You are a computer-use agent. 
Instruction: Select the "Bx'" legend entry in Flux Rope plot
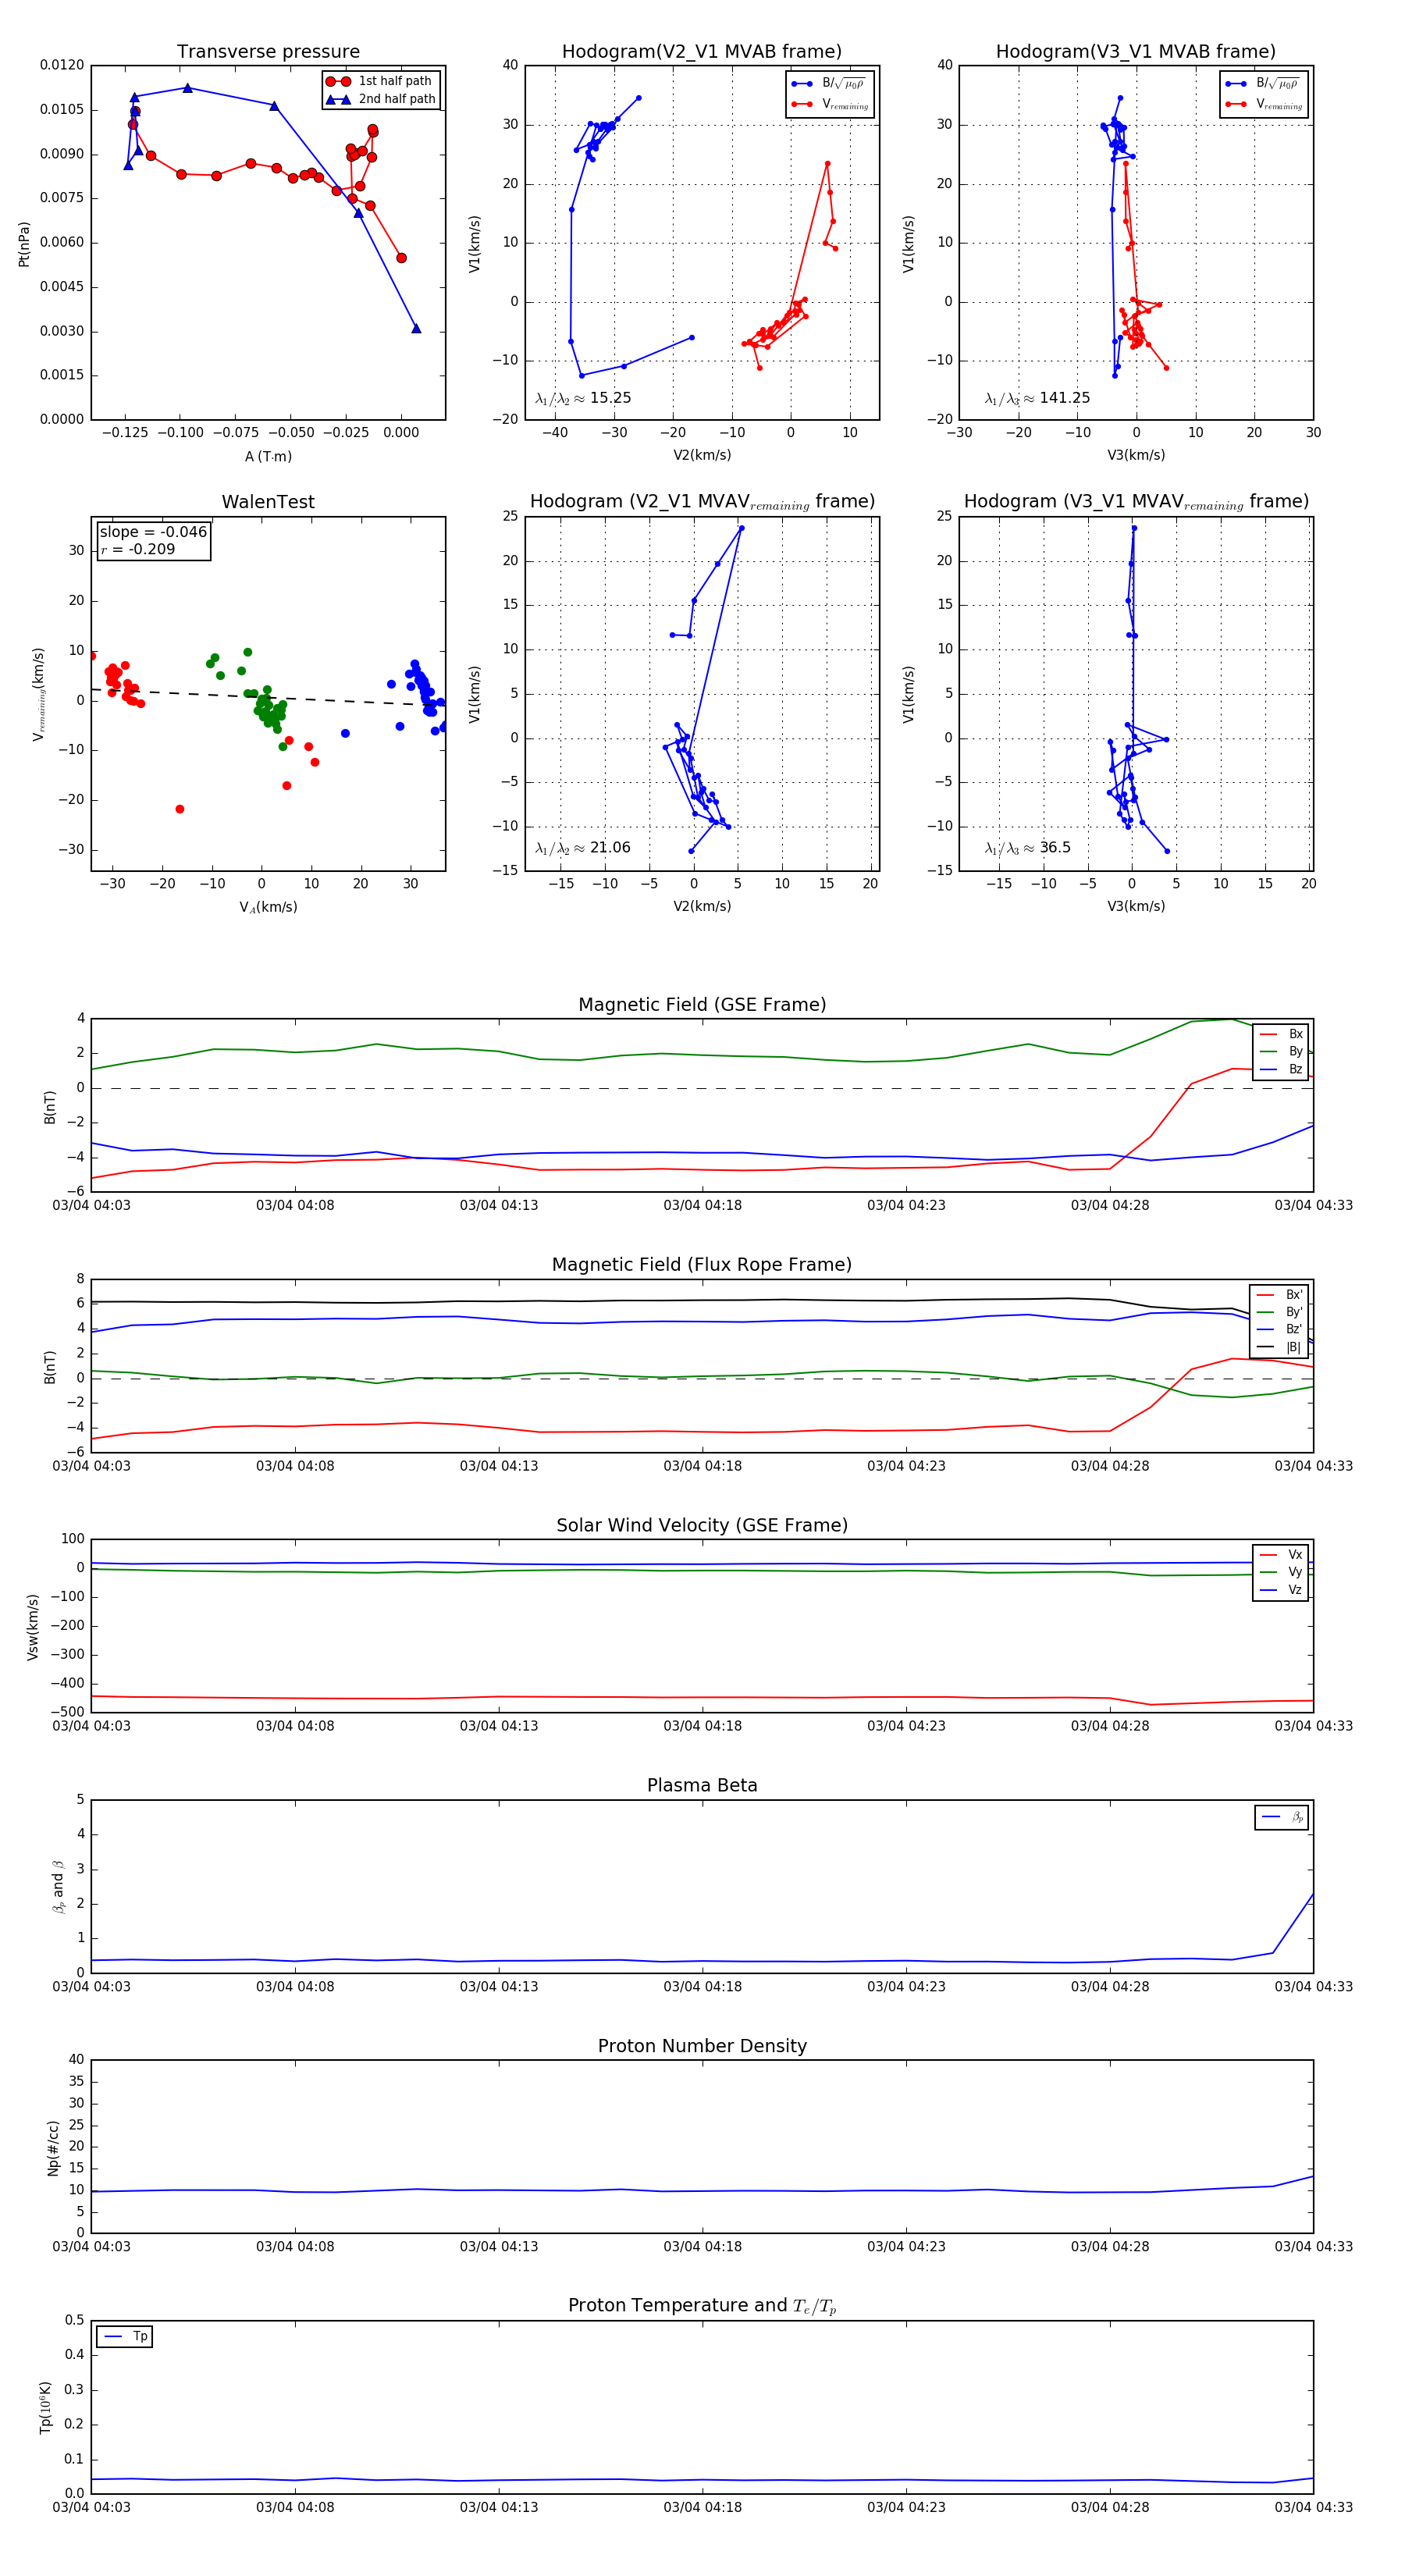point(1280,1295)
